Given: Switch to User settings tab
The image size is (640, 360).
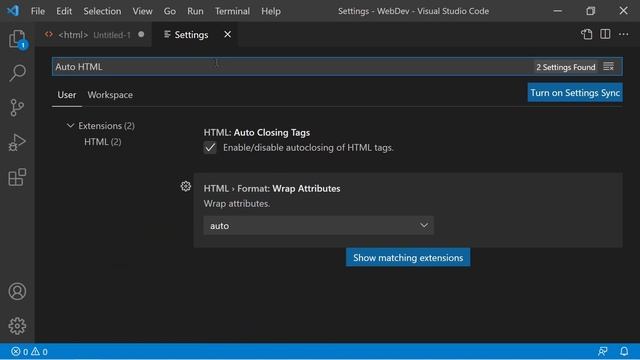Looking at the screenshot, I should (67, 95).
